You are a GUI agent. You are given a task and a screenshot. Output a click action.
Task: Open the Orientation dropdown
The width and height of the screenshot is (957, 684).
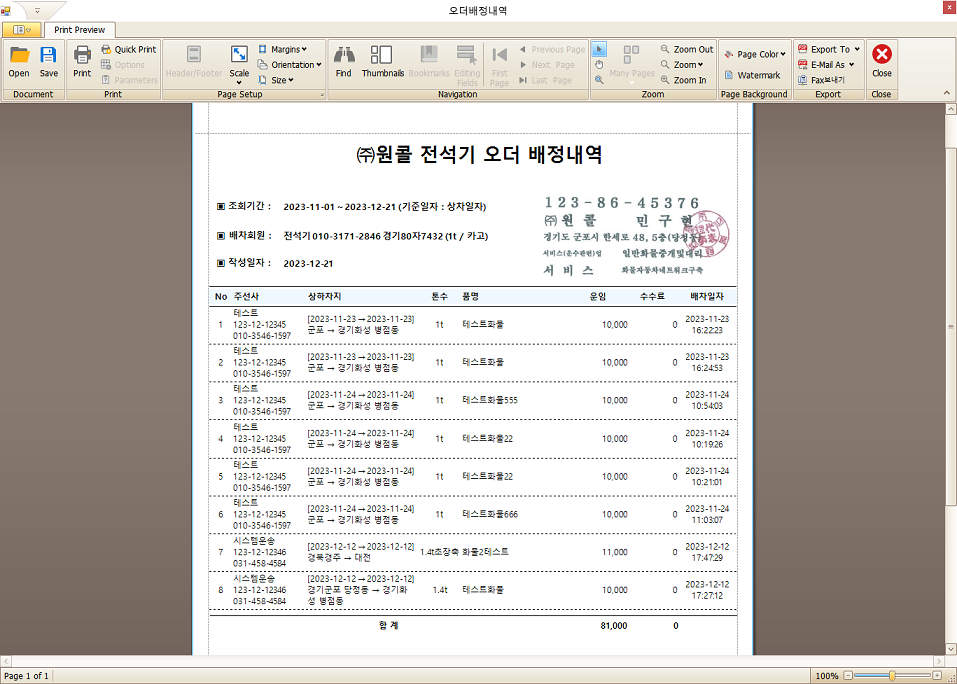click(x=290, y=65)
